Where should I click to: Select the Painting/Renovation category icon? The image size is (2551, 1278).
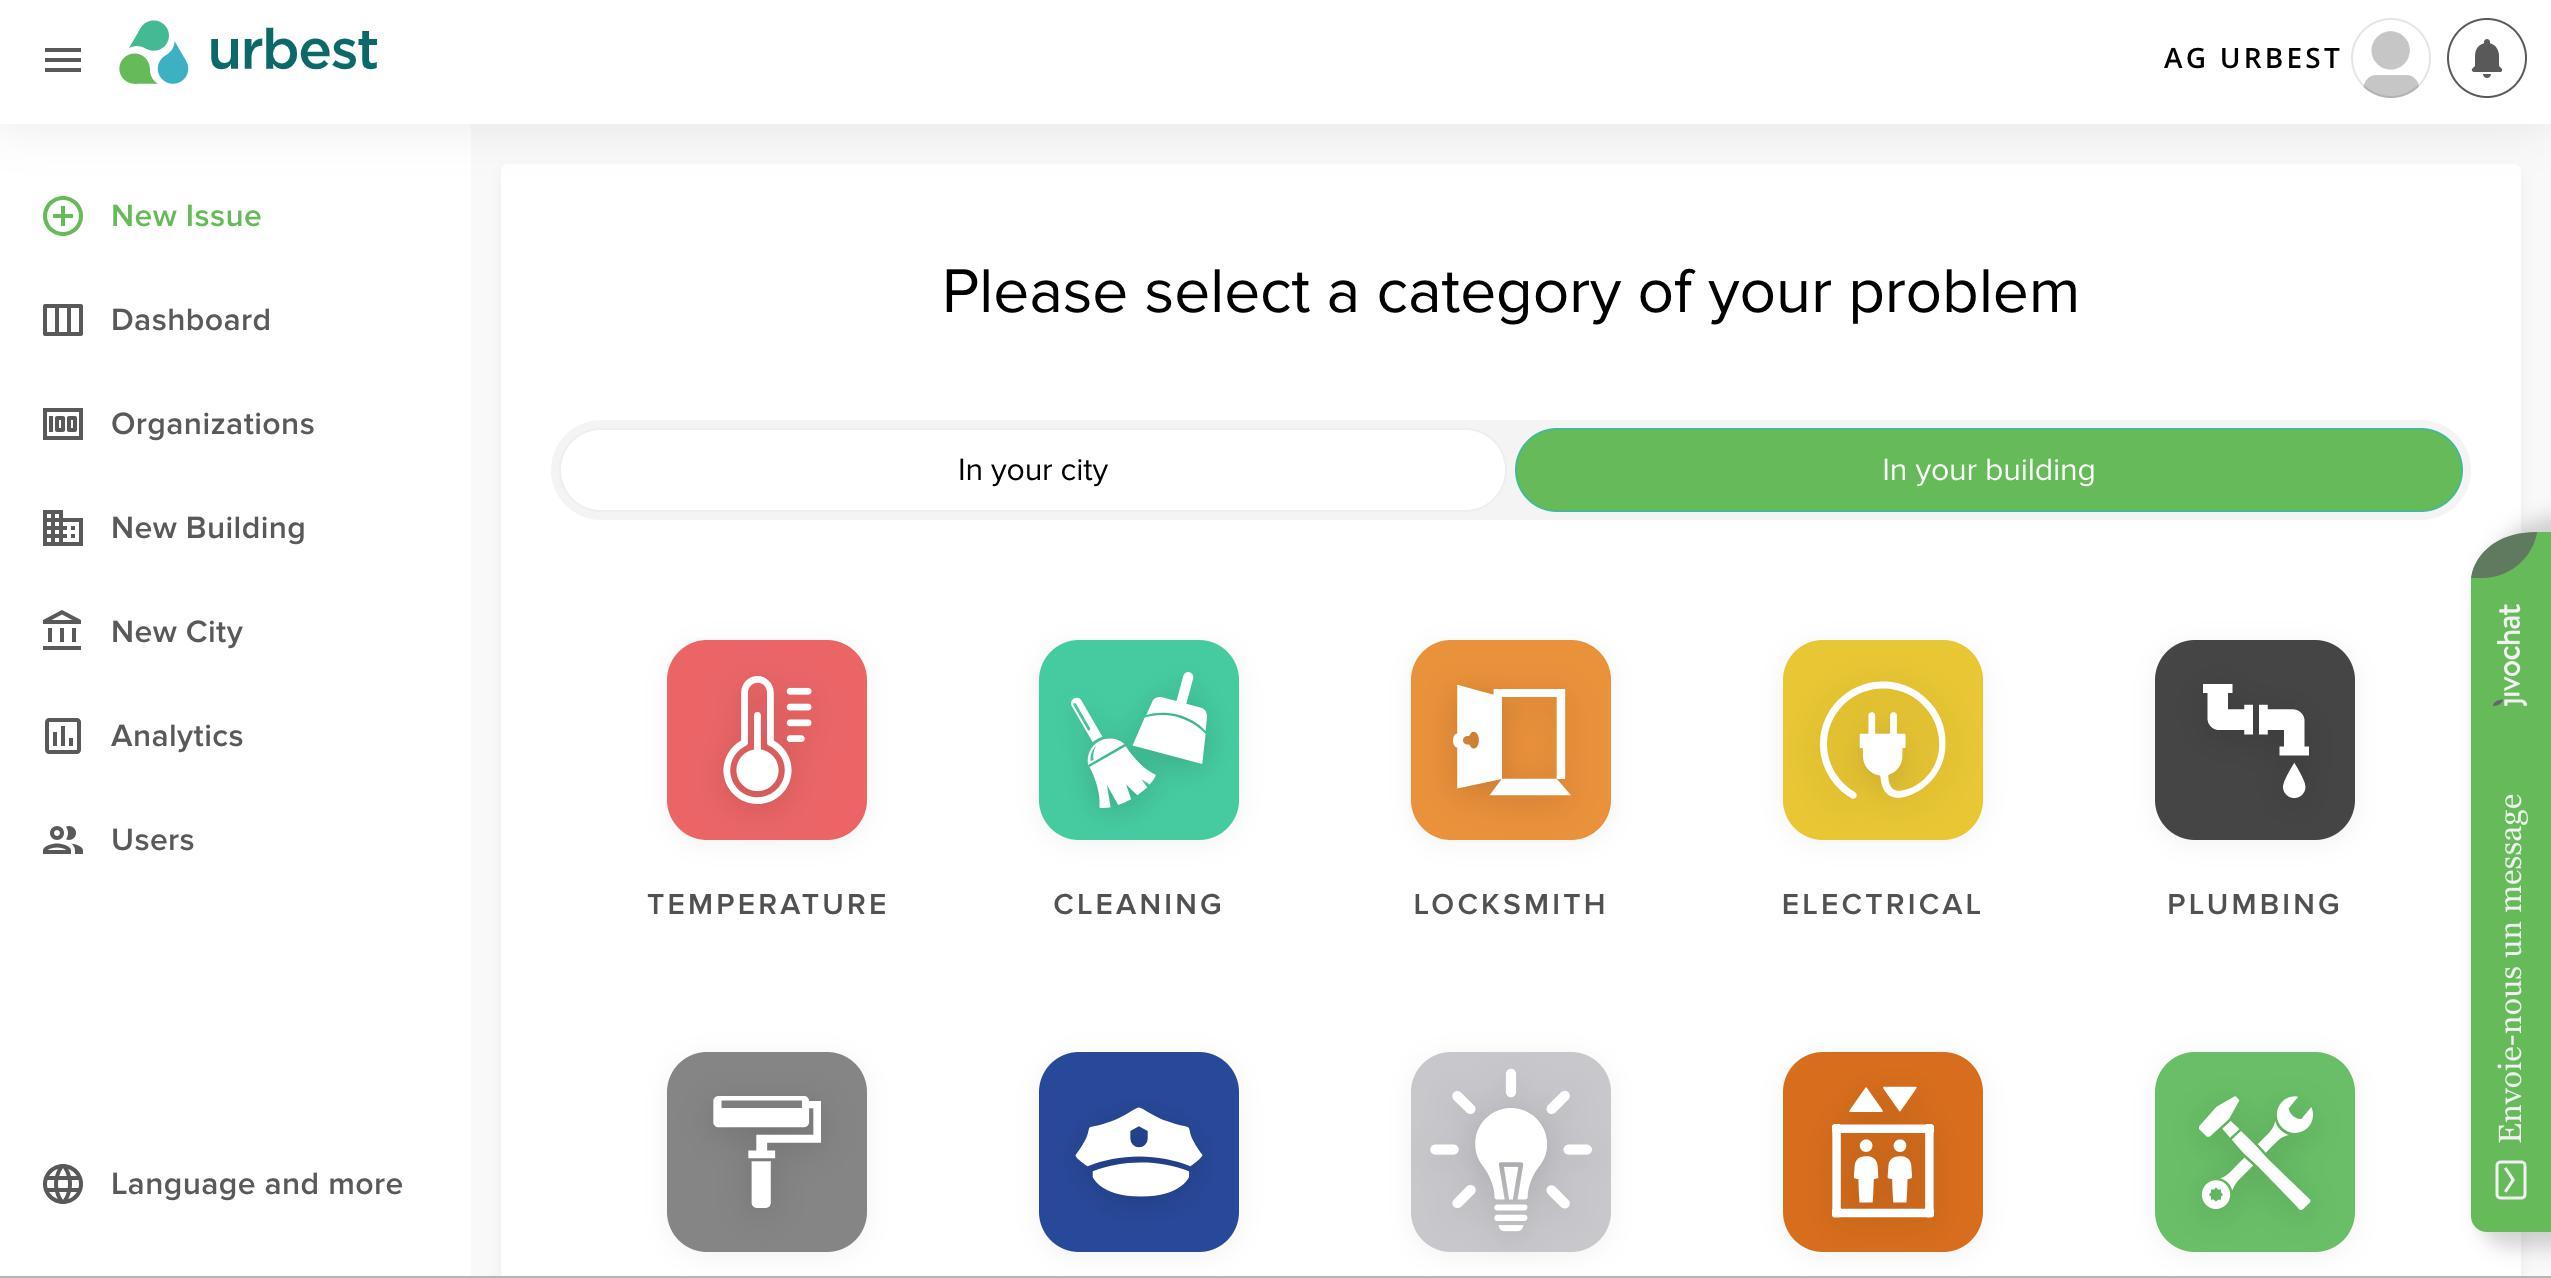pos(766,1151)
